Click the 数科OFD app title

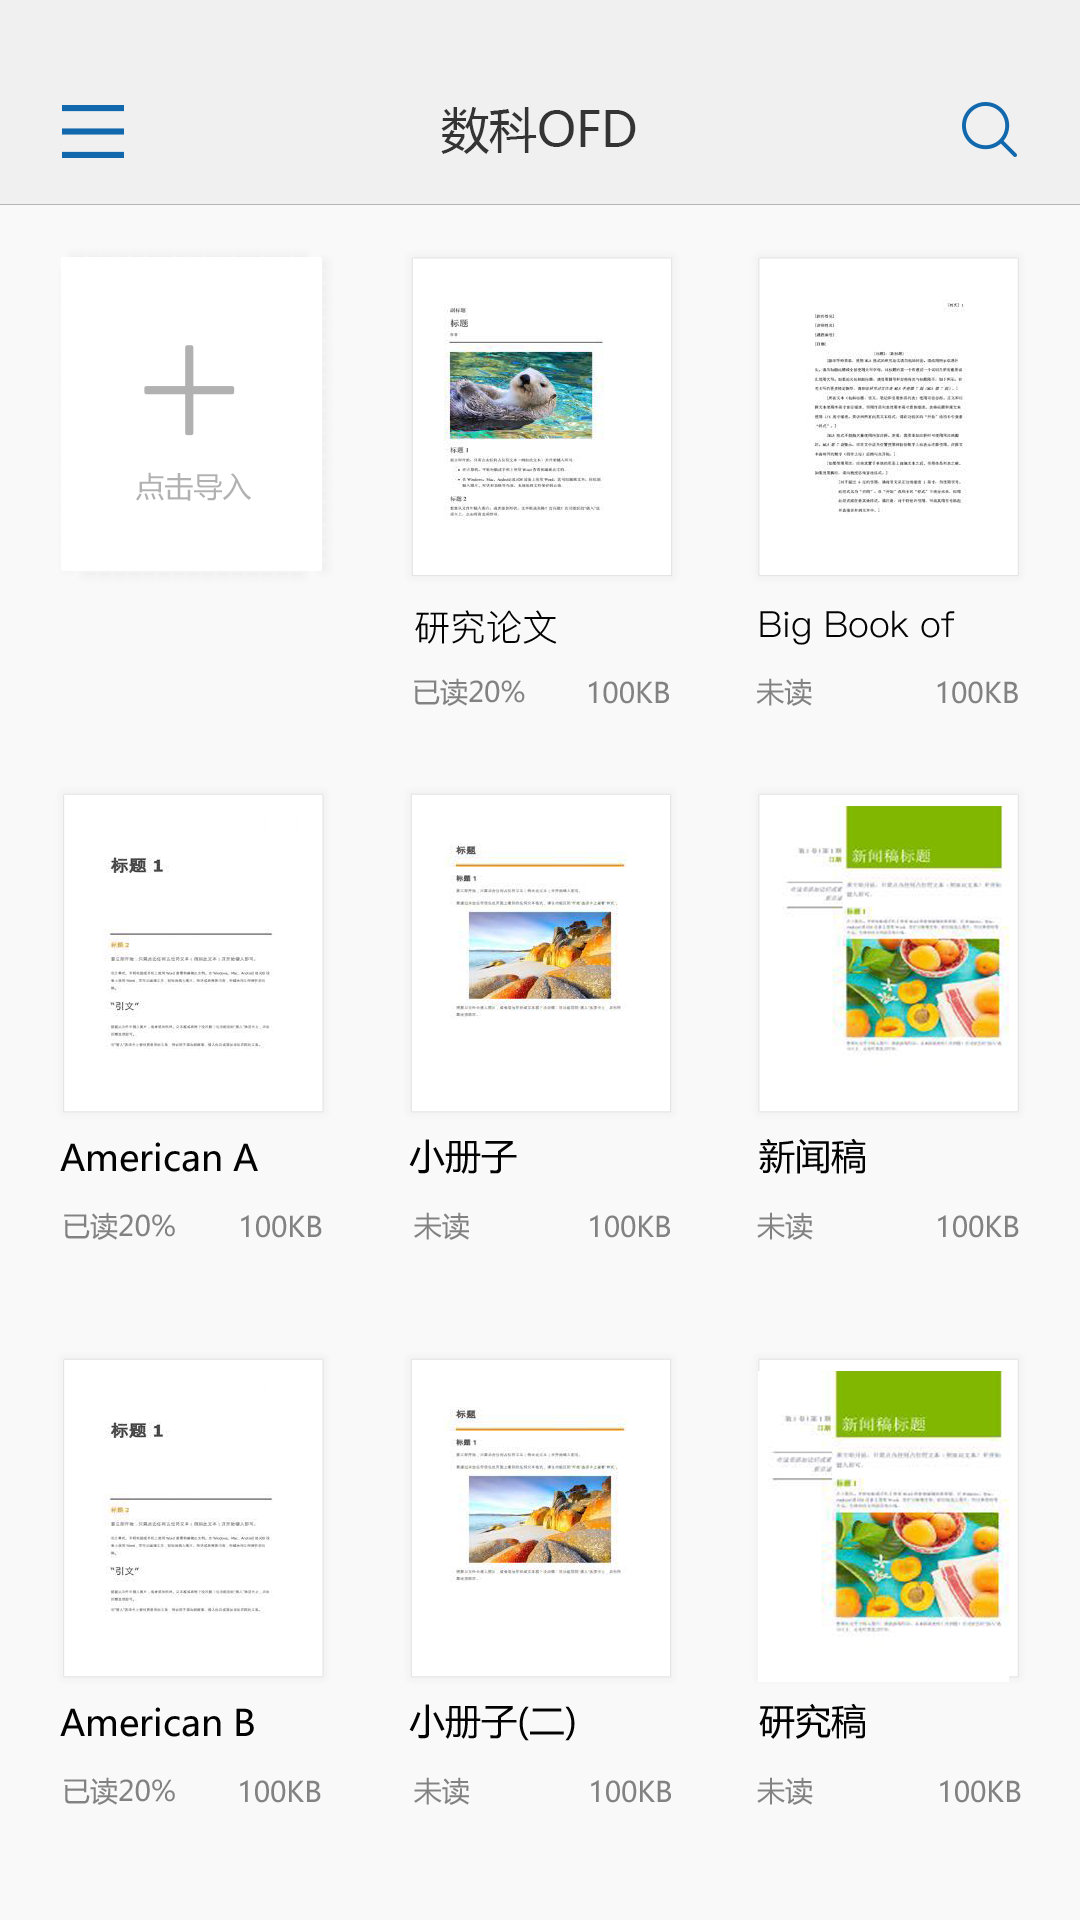point(539,130)
